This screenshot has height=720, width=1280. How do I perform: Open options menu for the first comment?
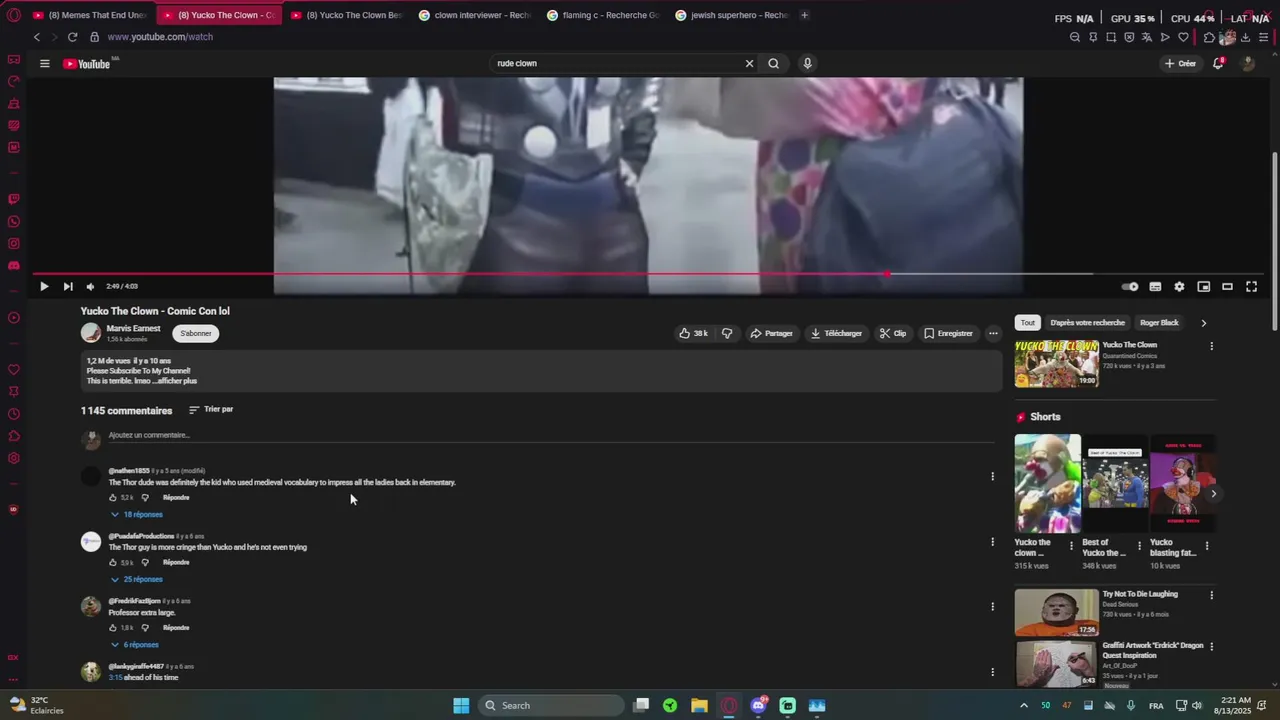pos(992,476)
